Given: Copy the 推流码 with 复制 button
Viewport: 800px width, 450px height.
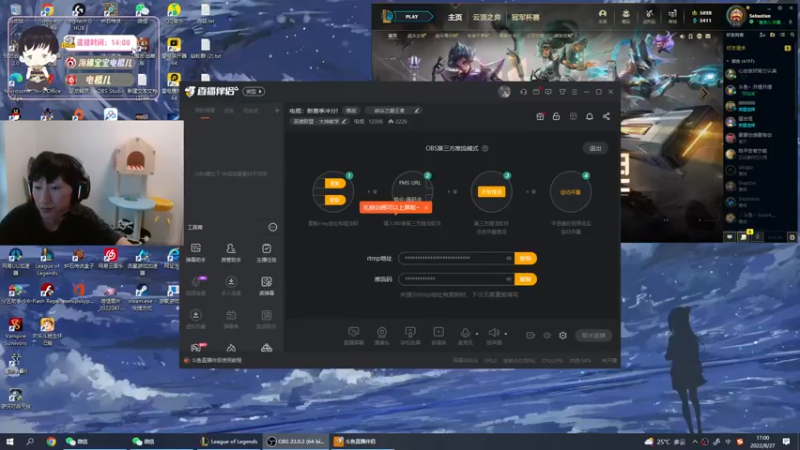Looking at the screenshot, I should click(526, 279).
